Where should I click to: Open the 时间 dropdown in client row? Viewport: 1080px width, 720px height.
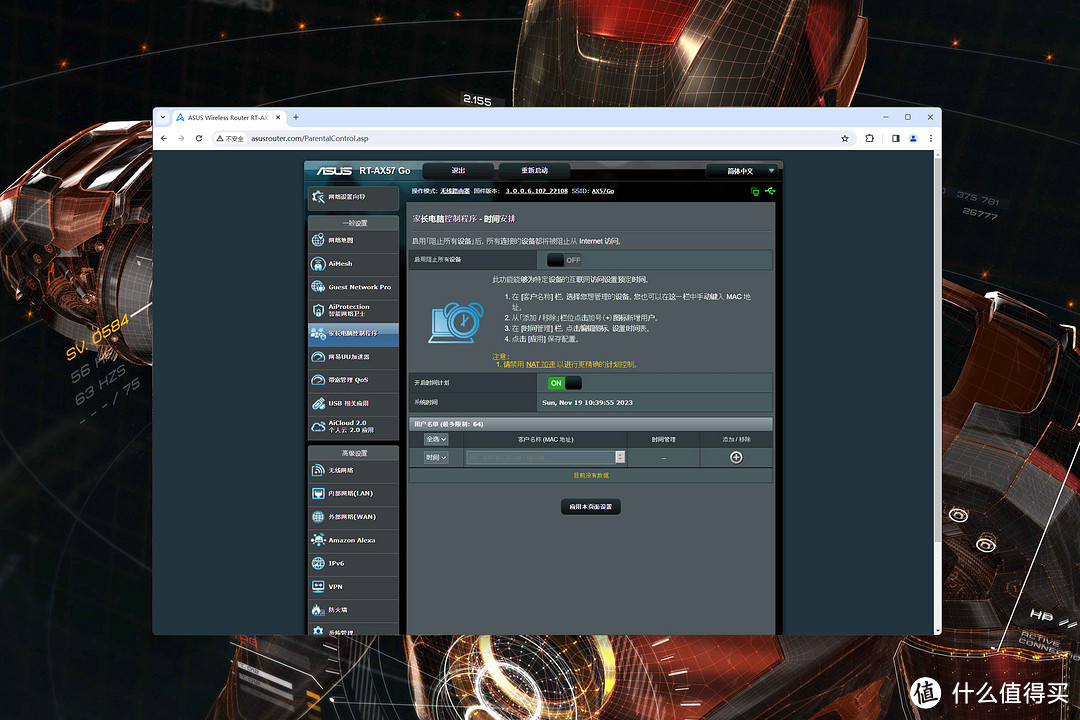point(436,457)
